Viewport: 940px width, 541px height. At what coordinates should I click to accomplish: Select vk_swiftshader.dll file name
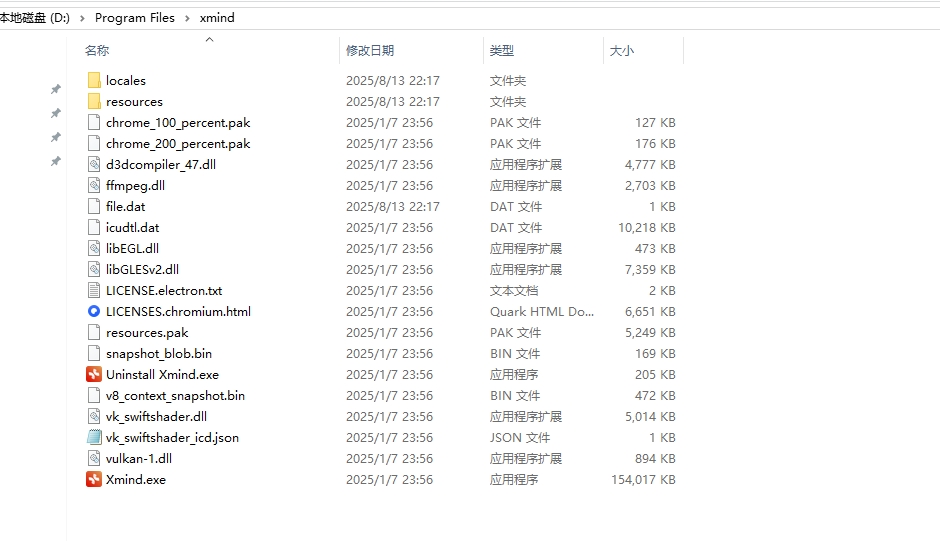click(x=156, y=416)
